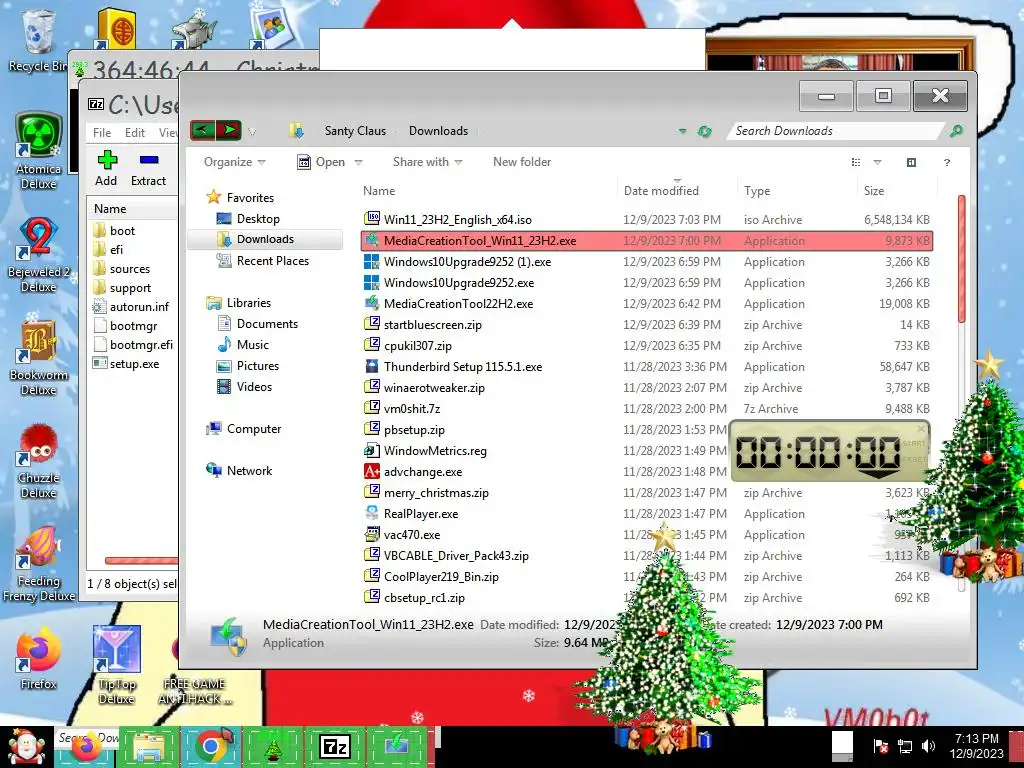Screen dimensions: 1024x768
Task: Sort by the Type column header
Action: [x=757, y=191]
